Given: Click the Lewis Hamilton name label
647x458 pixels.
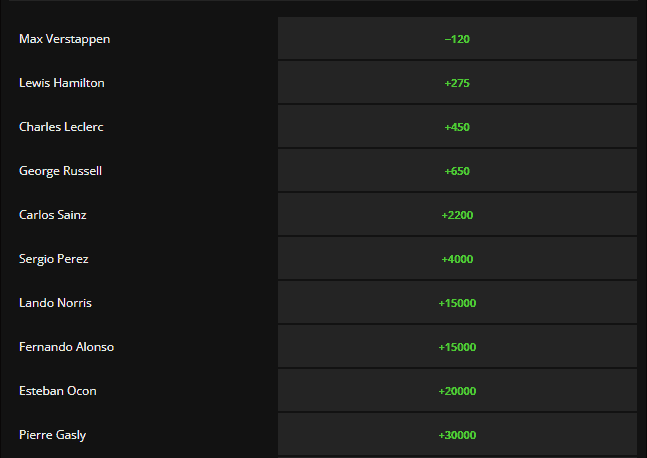Looking at the screenshot, I should [x=61, y=83].
